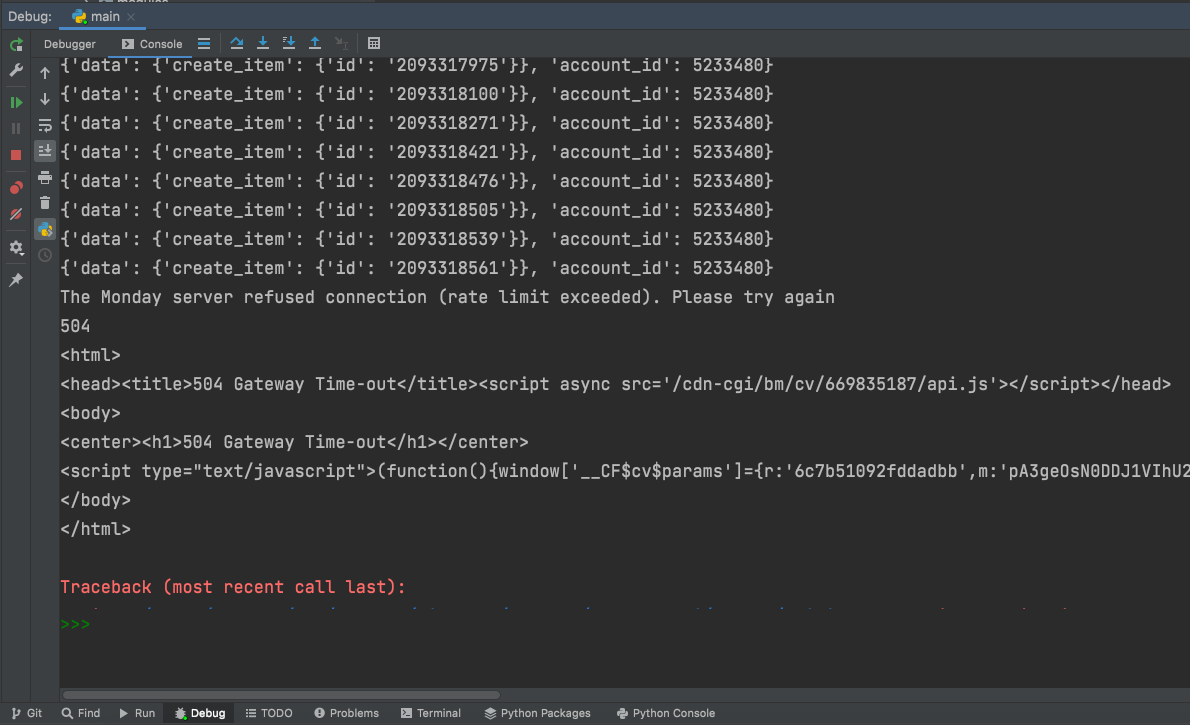Click the <center> Gateway Time-out heading line
The height and width of the screenshot is (725, 1190).
point(294,442)
